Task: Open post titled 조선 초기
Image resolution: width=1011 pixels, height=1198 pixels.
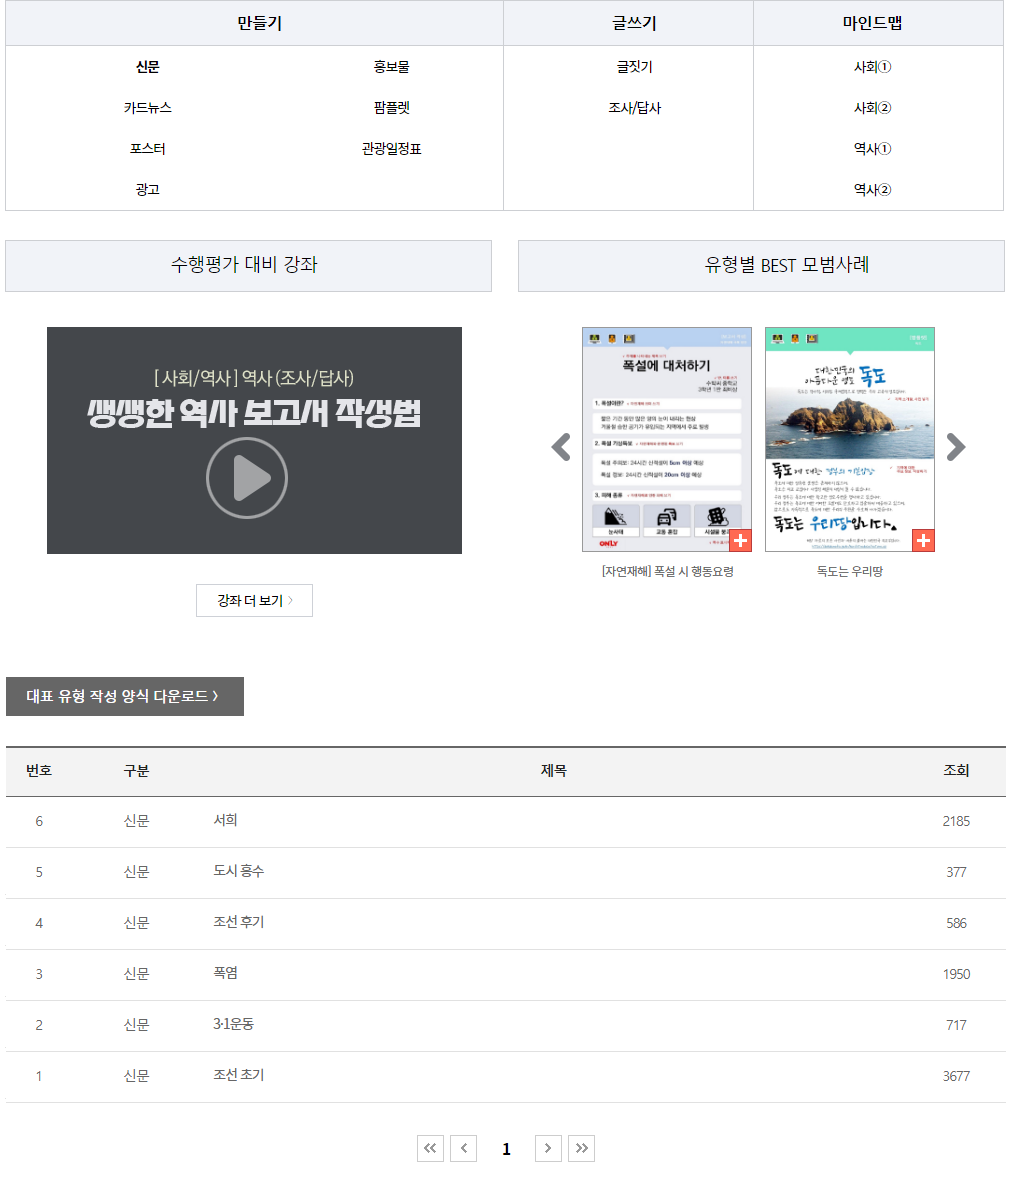Action: tap(238, 1075)
